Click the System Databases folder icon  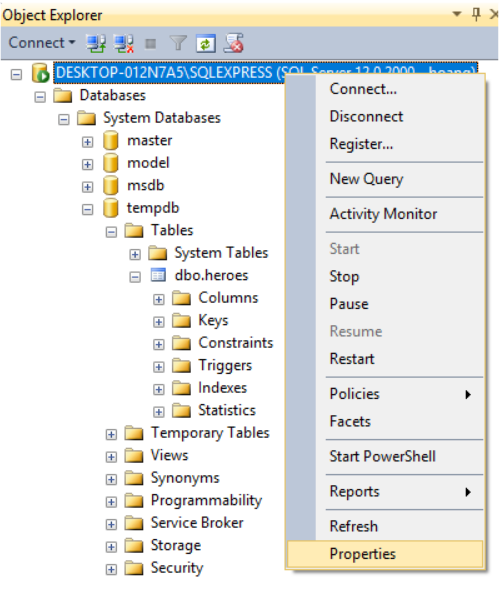point(86,118)
